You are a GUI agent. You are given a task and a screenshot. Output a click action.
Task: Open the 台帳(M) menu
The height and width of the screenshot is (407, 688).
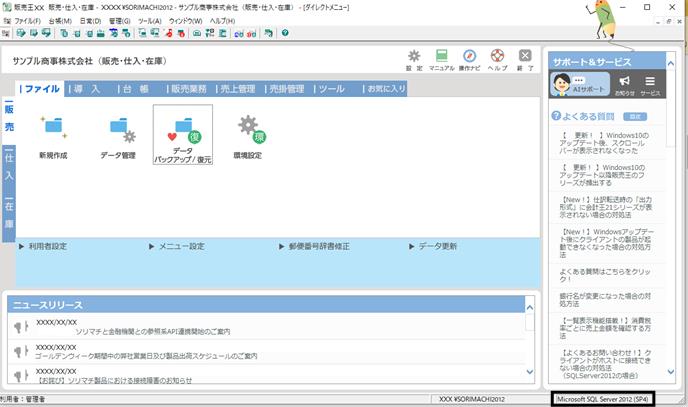click(x=60, y=21)
